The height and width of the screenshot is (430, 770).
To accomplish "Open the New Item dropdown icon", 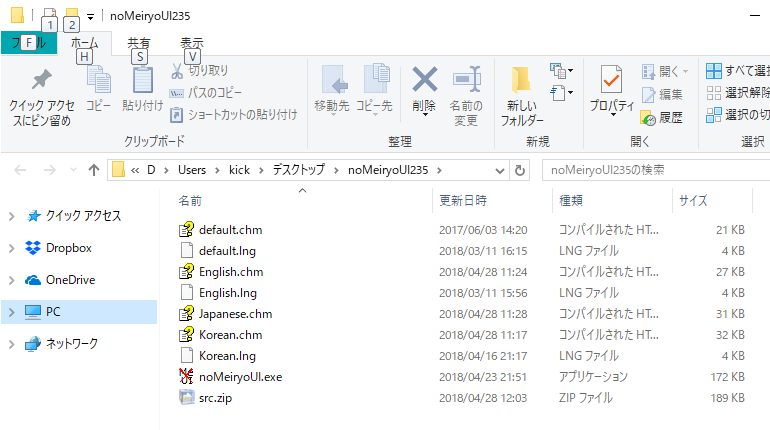I will (x=561, y=71).
